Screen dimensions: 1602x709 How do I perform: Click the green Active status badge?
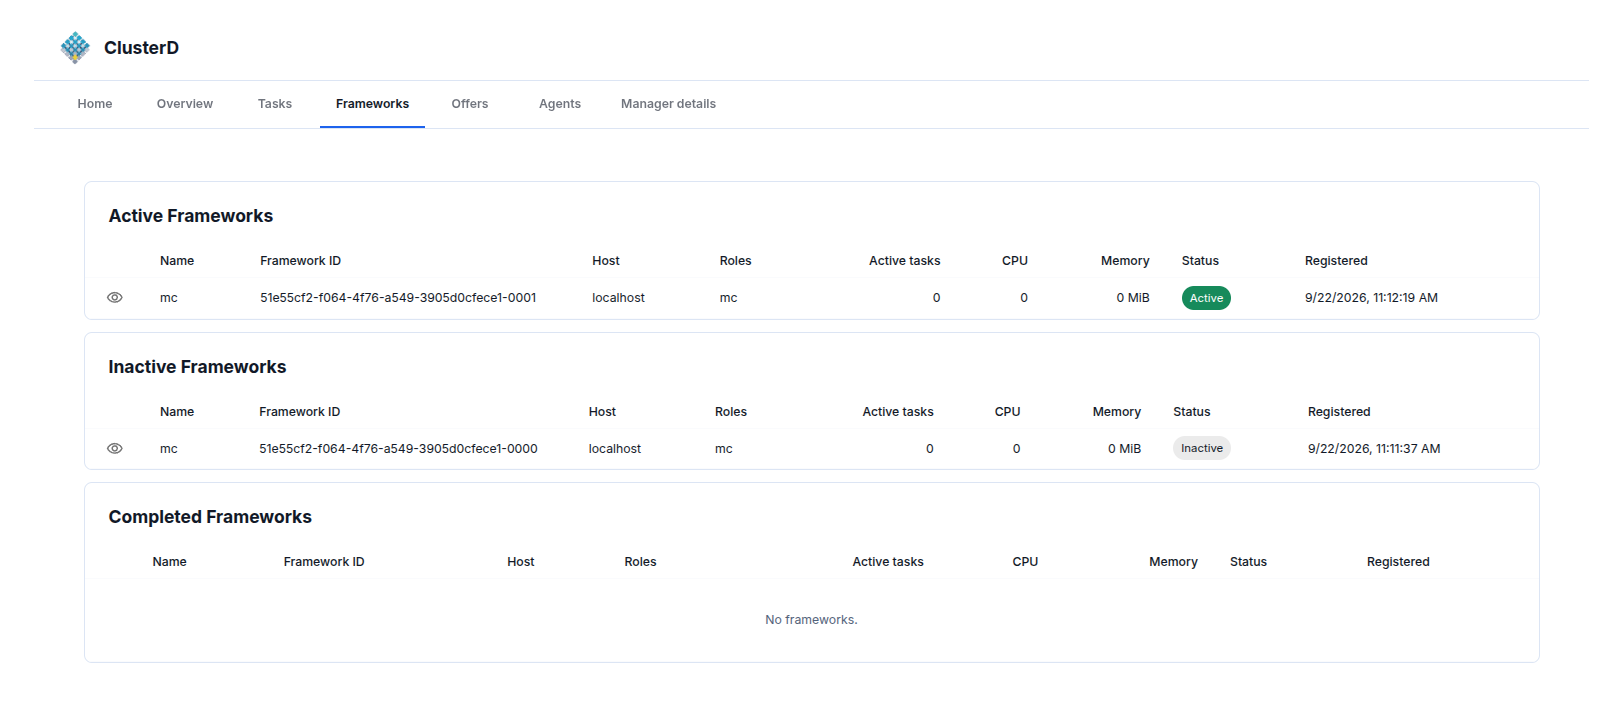click(x=1206, y=298)
